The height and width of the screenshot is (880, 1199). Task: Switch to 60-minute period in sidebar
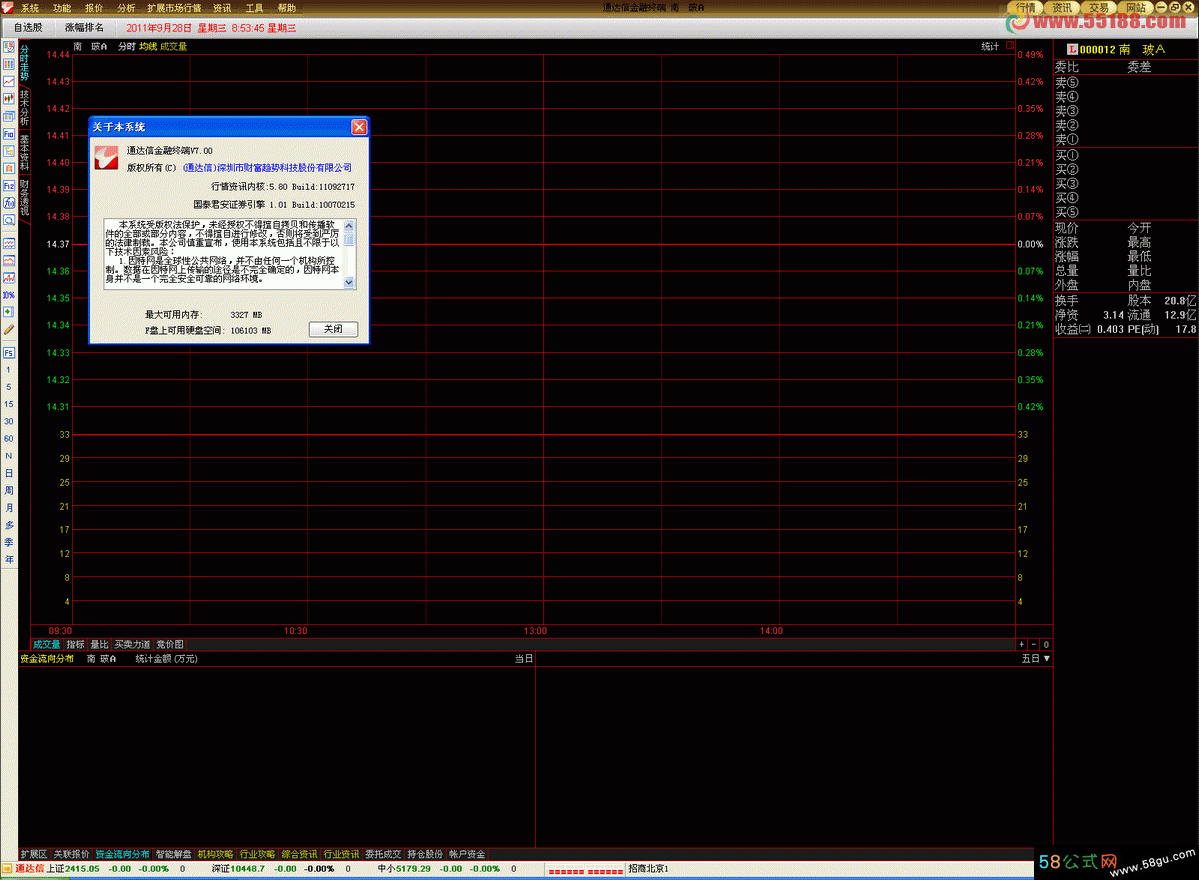(x=8, y=439)
